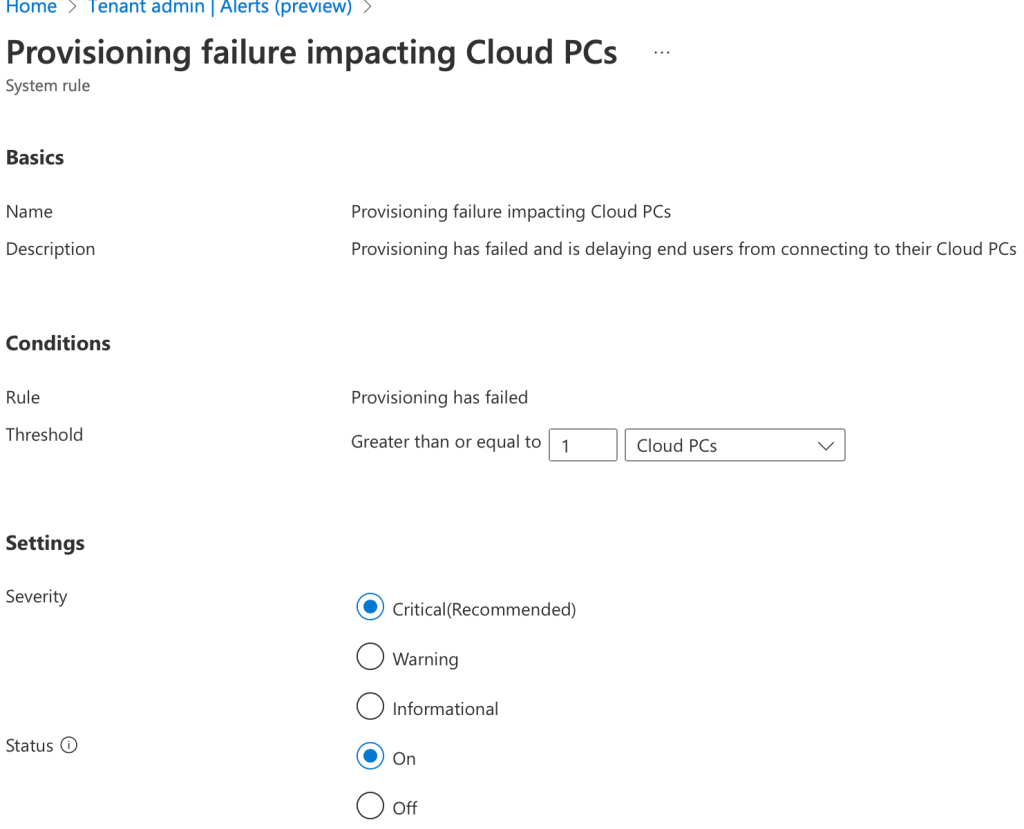Select Critical(Recommended) severity radio button
The width and height of the screenshot is (1024, 829).
370,608
